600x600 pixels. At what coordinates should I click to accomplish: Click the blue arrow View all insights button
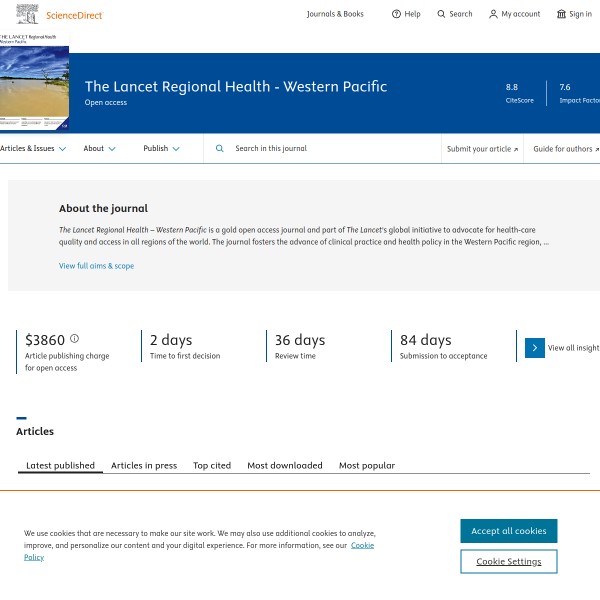point(535,348)
